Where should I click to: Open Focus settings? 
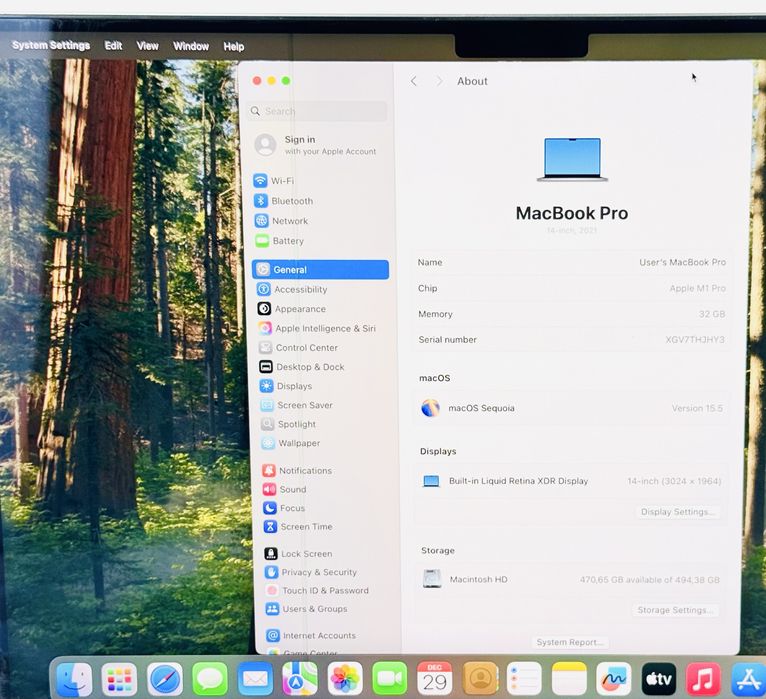tap(284, 508)
